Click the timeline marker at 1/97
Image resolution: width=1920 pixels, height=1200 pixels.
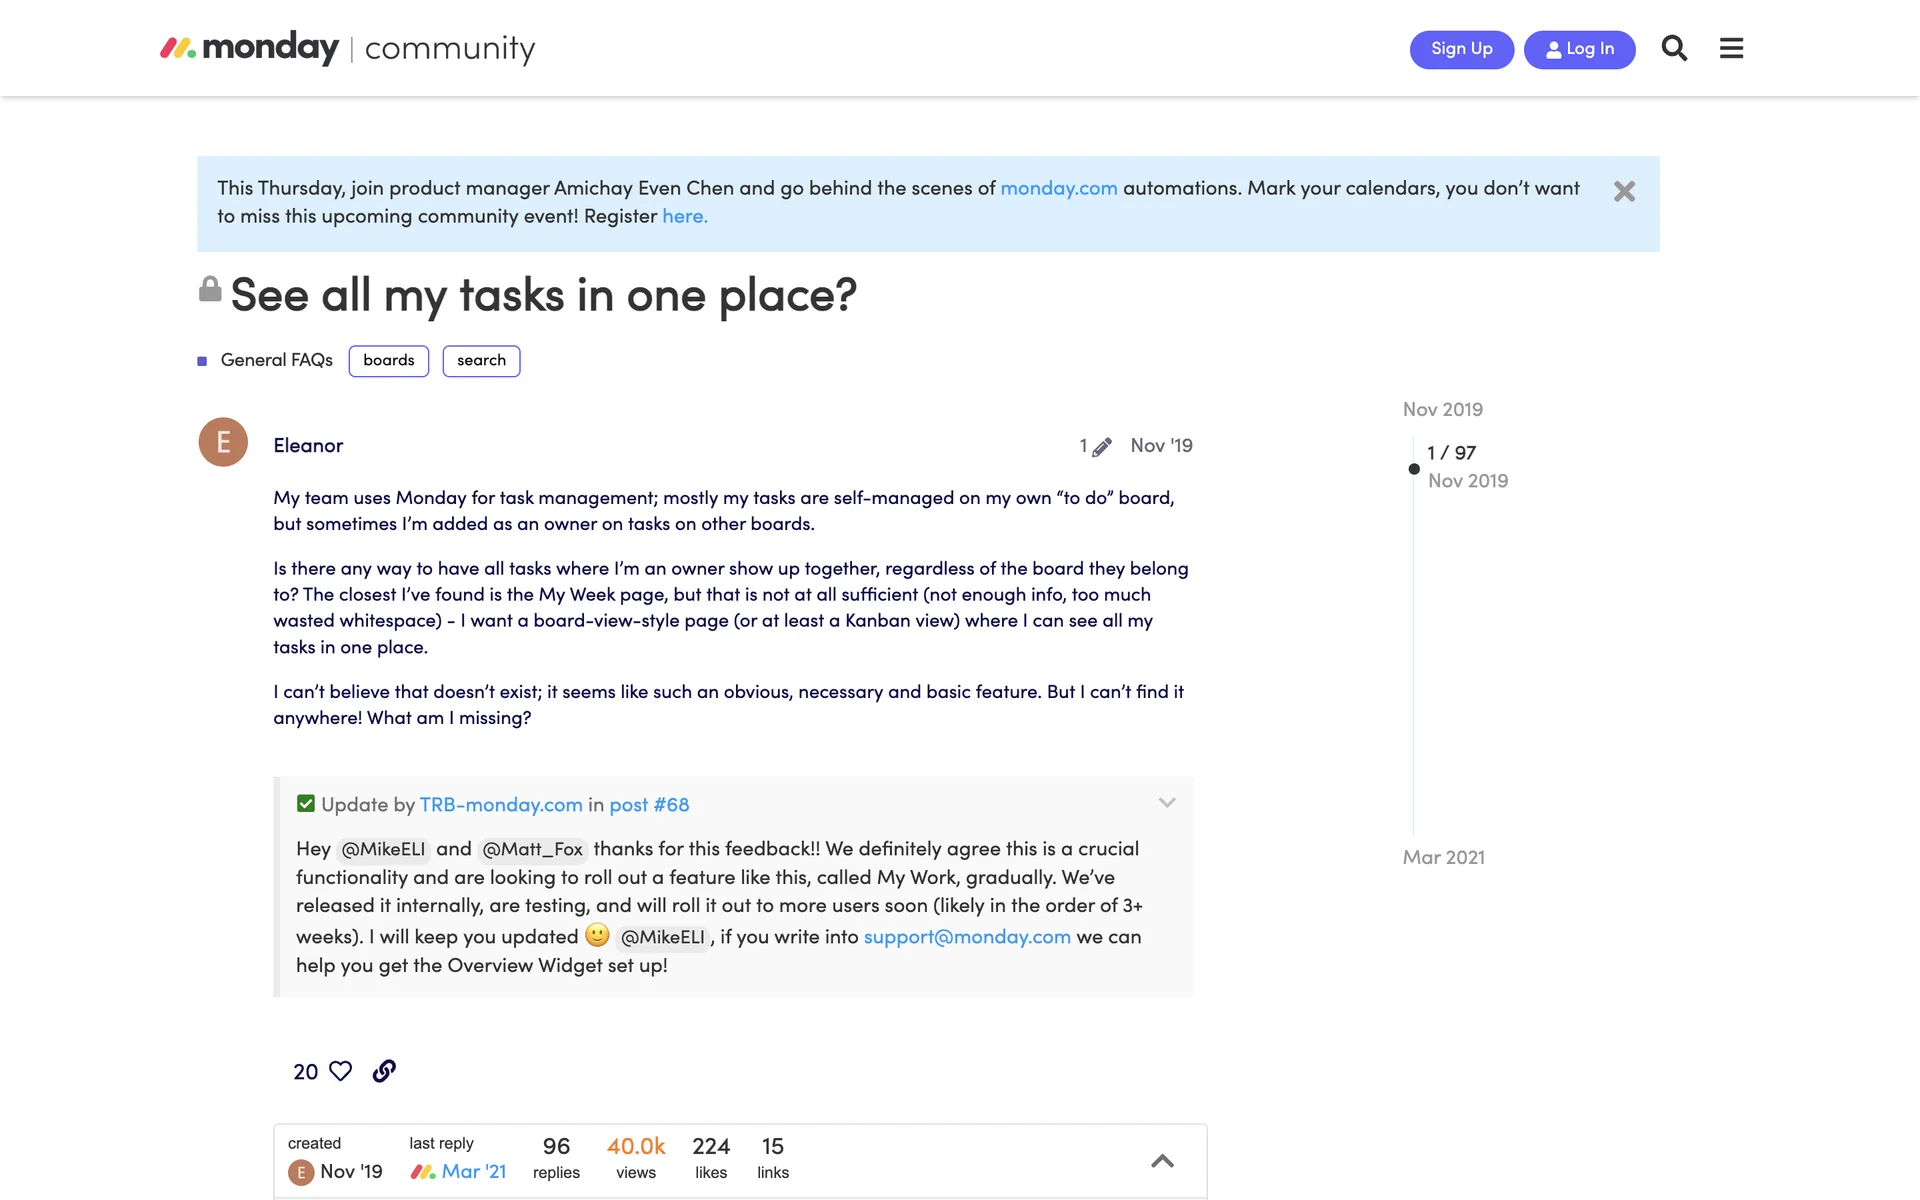click(1413, 468)
